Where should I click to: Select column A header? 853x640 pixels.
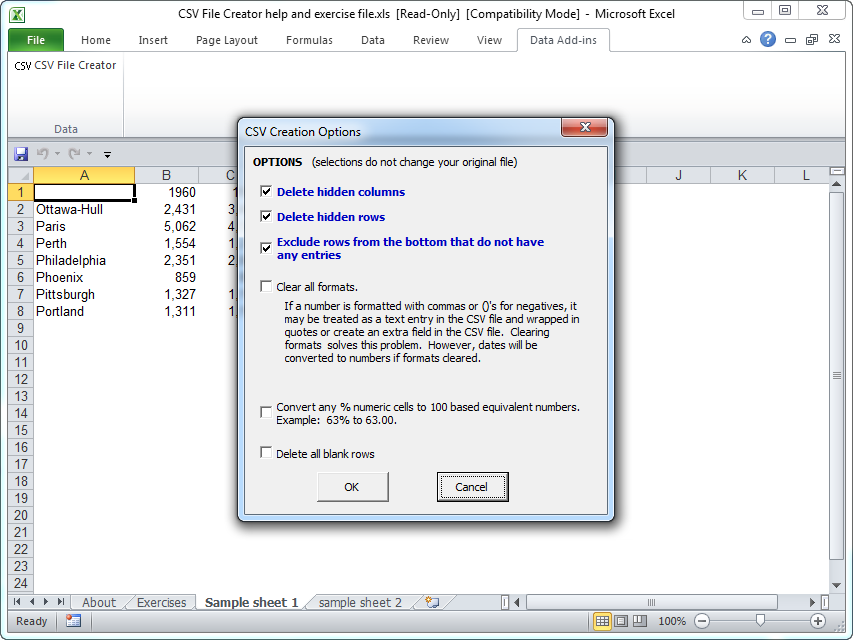[84, 175]
